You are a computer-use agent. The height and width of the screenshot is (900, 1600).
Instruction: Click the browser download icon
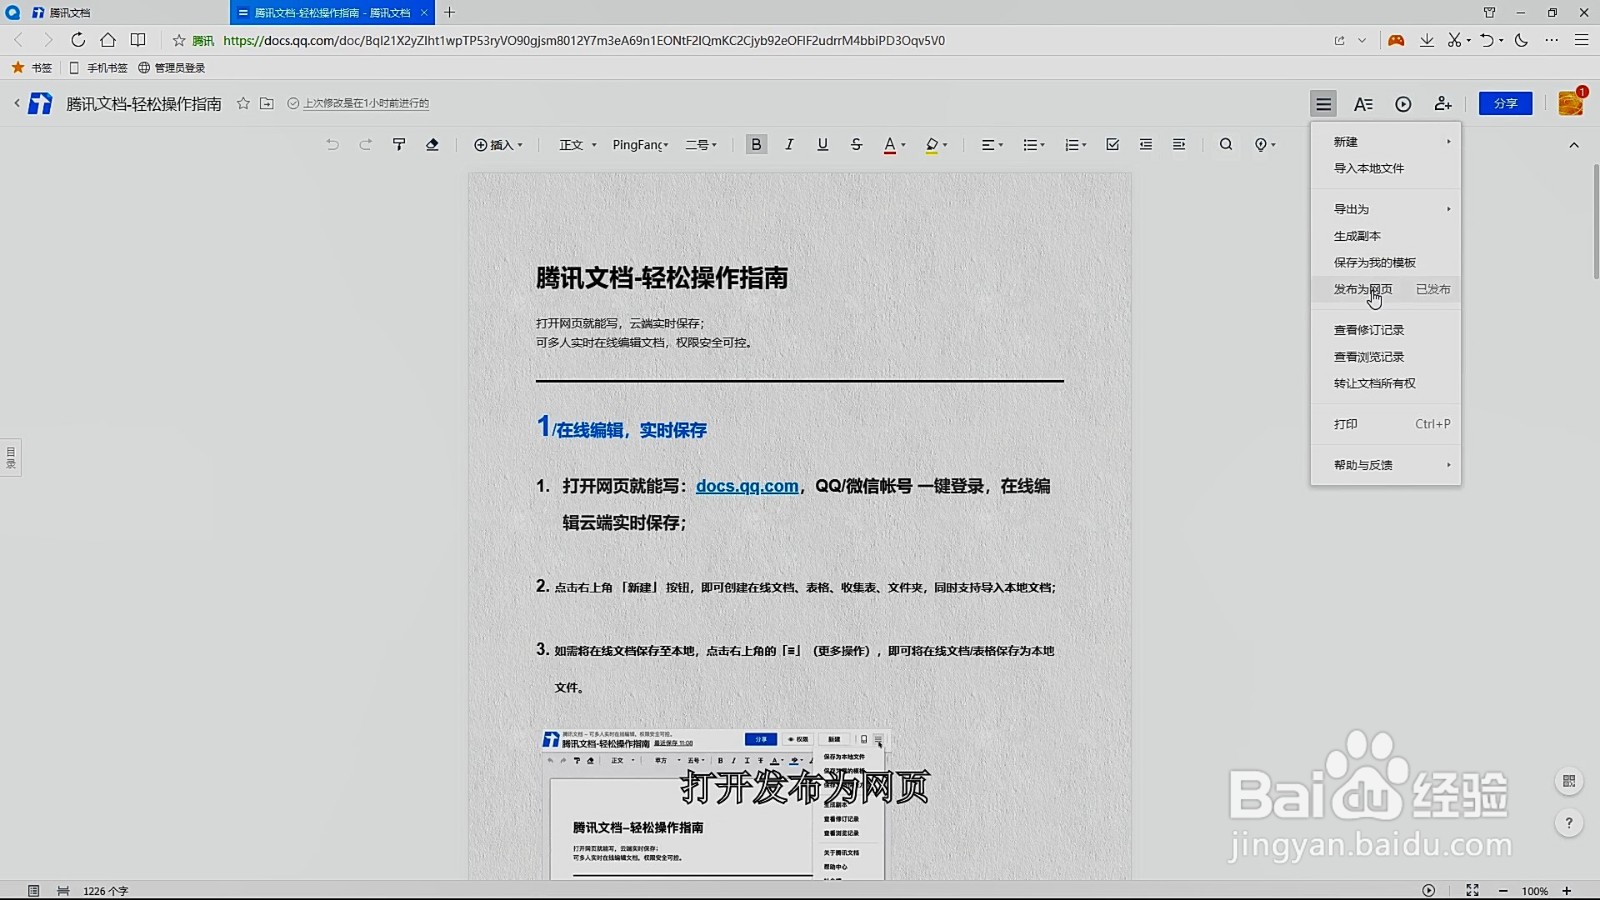1427,40
